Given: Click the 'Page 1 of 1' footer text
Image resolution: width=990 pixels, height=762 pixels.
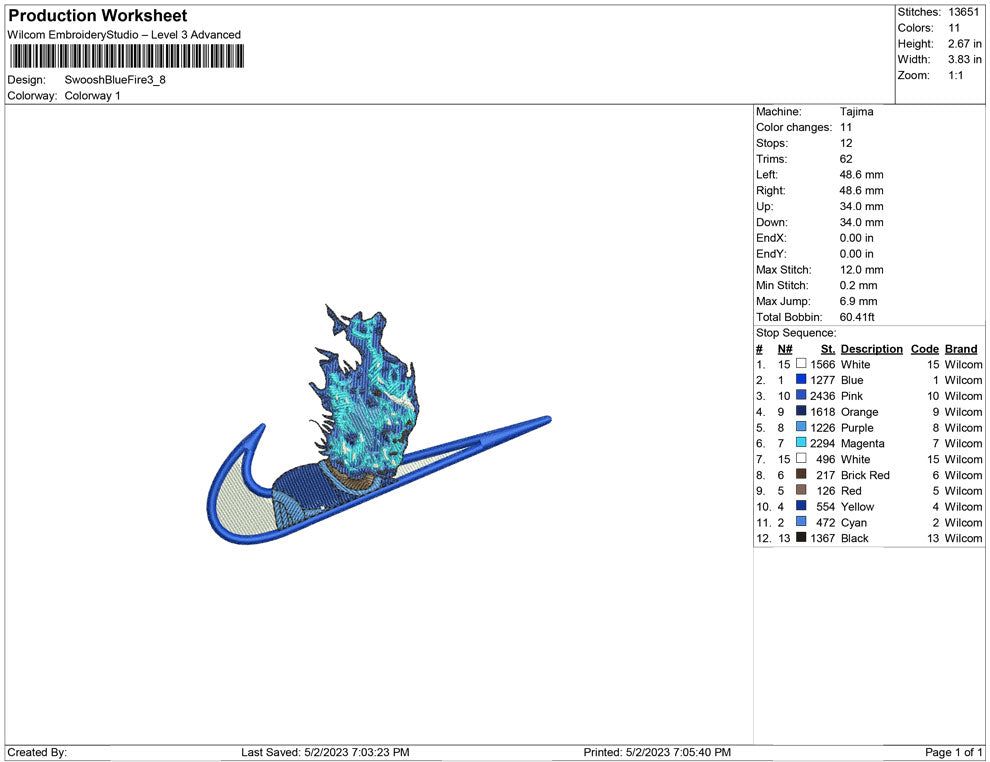Looking at the screenshot, I should (x=953, y=752).
